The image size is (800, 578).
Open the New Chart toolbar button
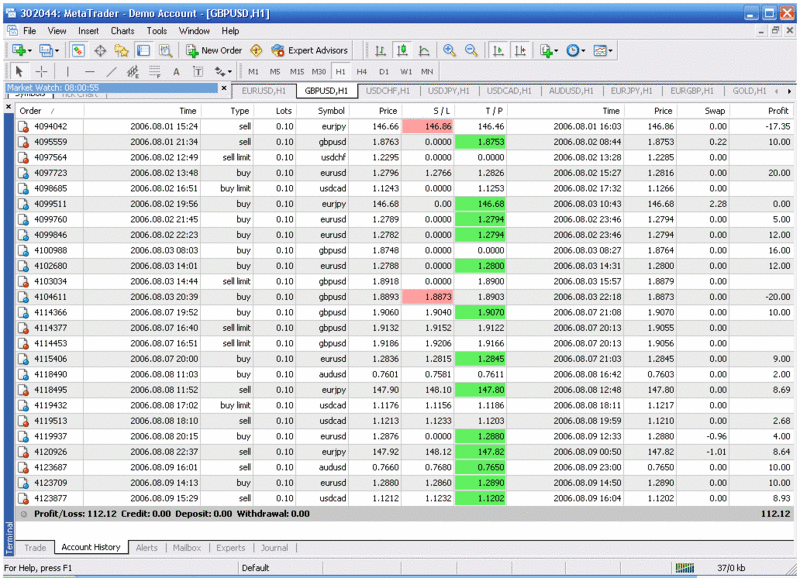[x=21, y=51]
